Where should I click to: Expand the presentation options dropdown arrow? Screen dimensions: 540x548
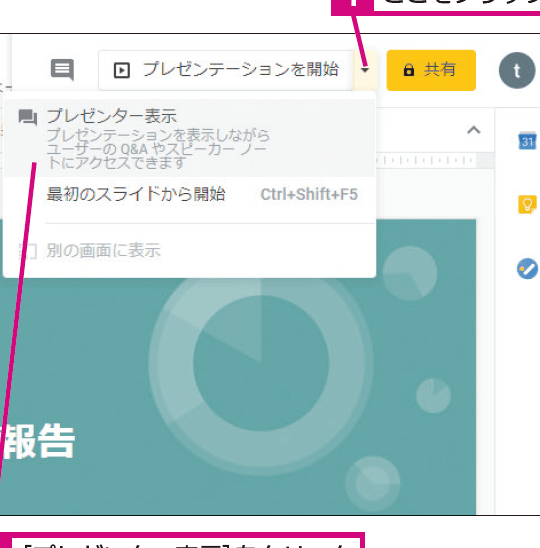pyautogui.click(x=365, y=70)
